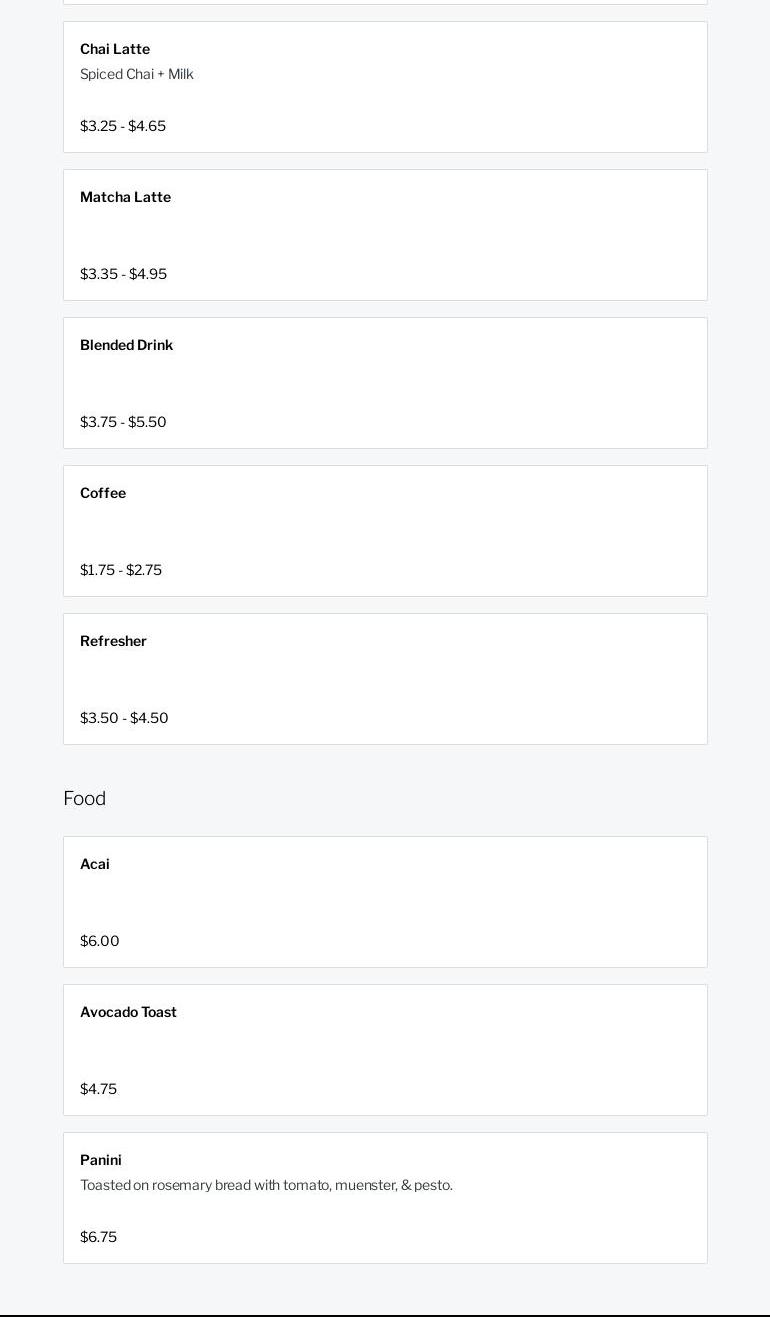This screenshot has width=770, height=1317.
Task: Select the $3.35 - $4.95 price range
Action: tap(123, 274)
